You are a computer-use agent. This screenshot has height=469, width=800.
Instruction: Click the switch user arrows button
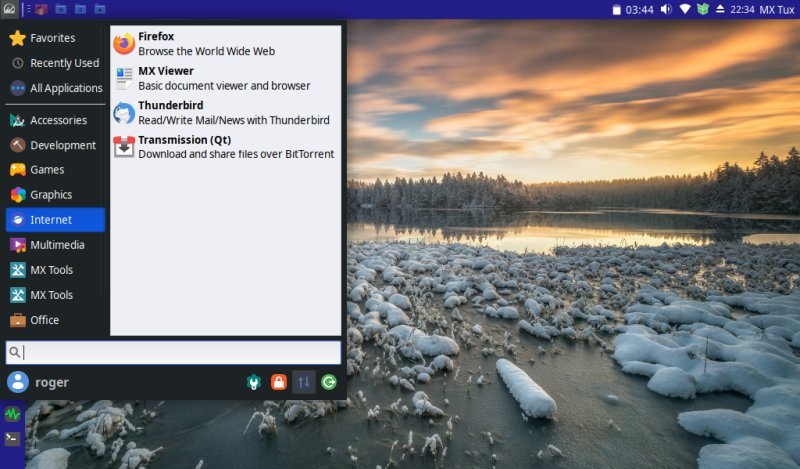(x=304, y=382)
